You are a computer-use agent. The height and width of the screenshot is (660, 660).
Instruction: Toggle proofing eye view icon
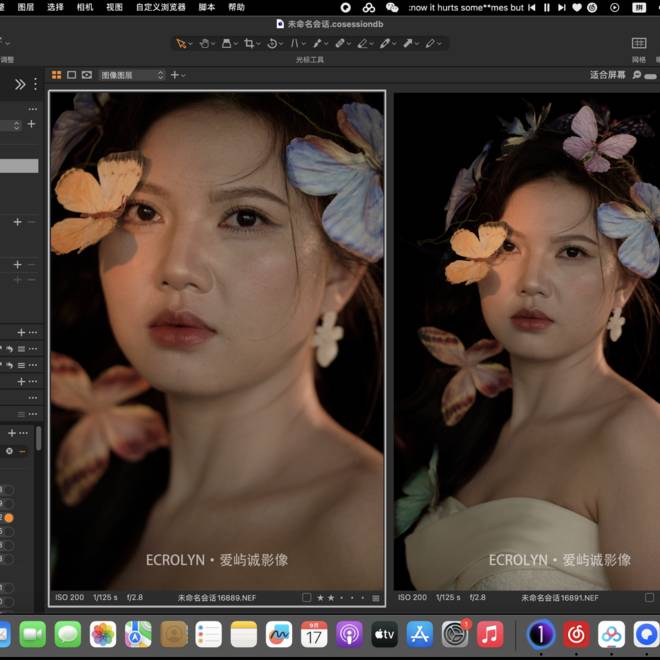tap(87, 75)
